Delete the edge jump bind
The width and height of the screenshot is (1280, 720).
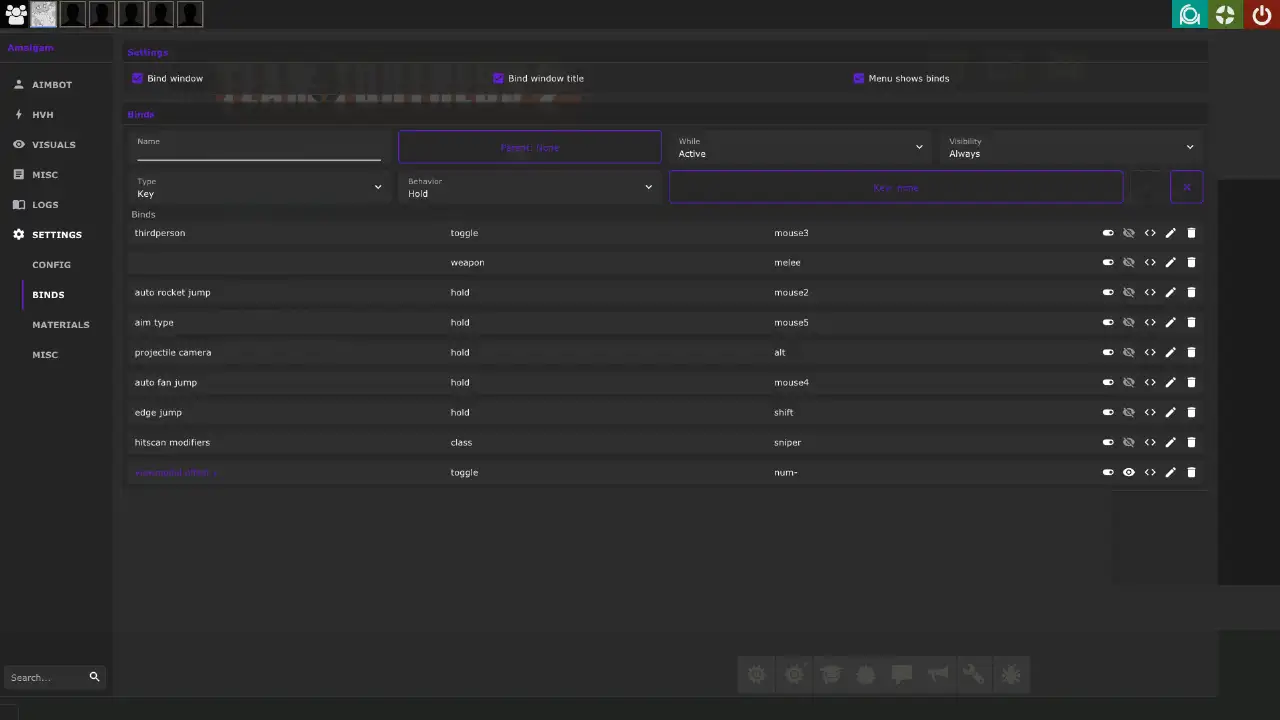click(x=1191, y=413)
